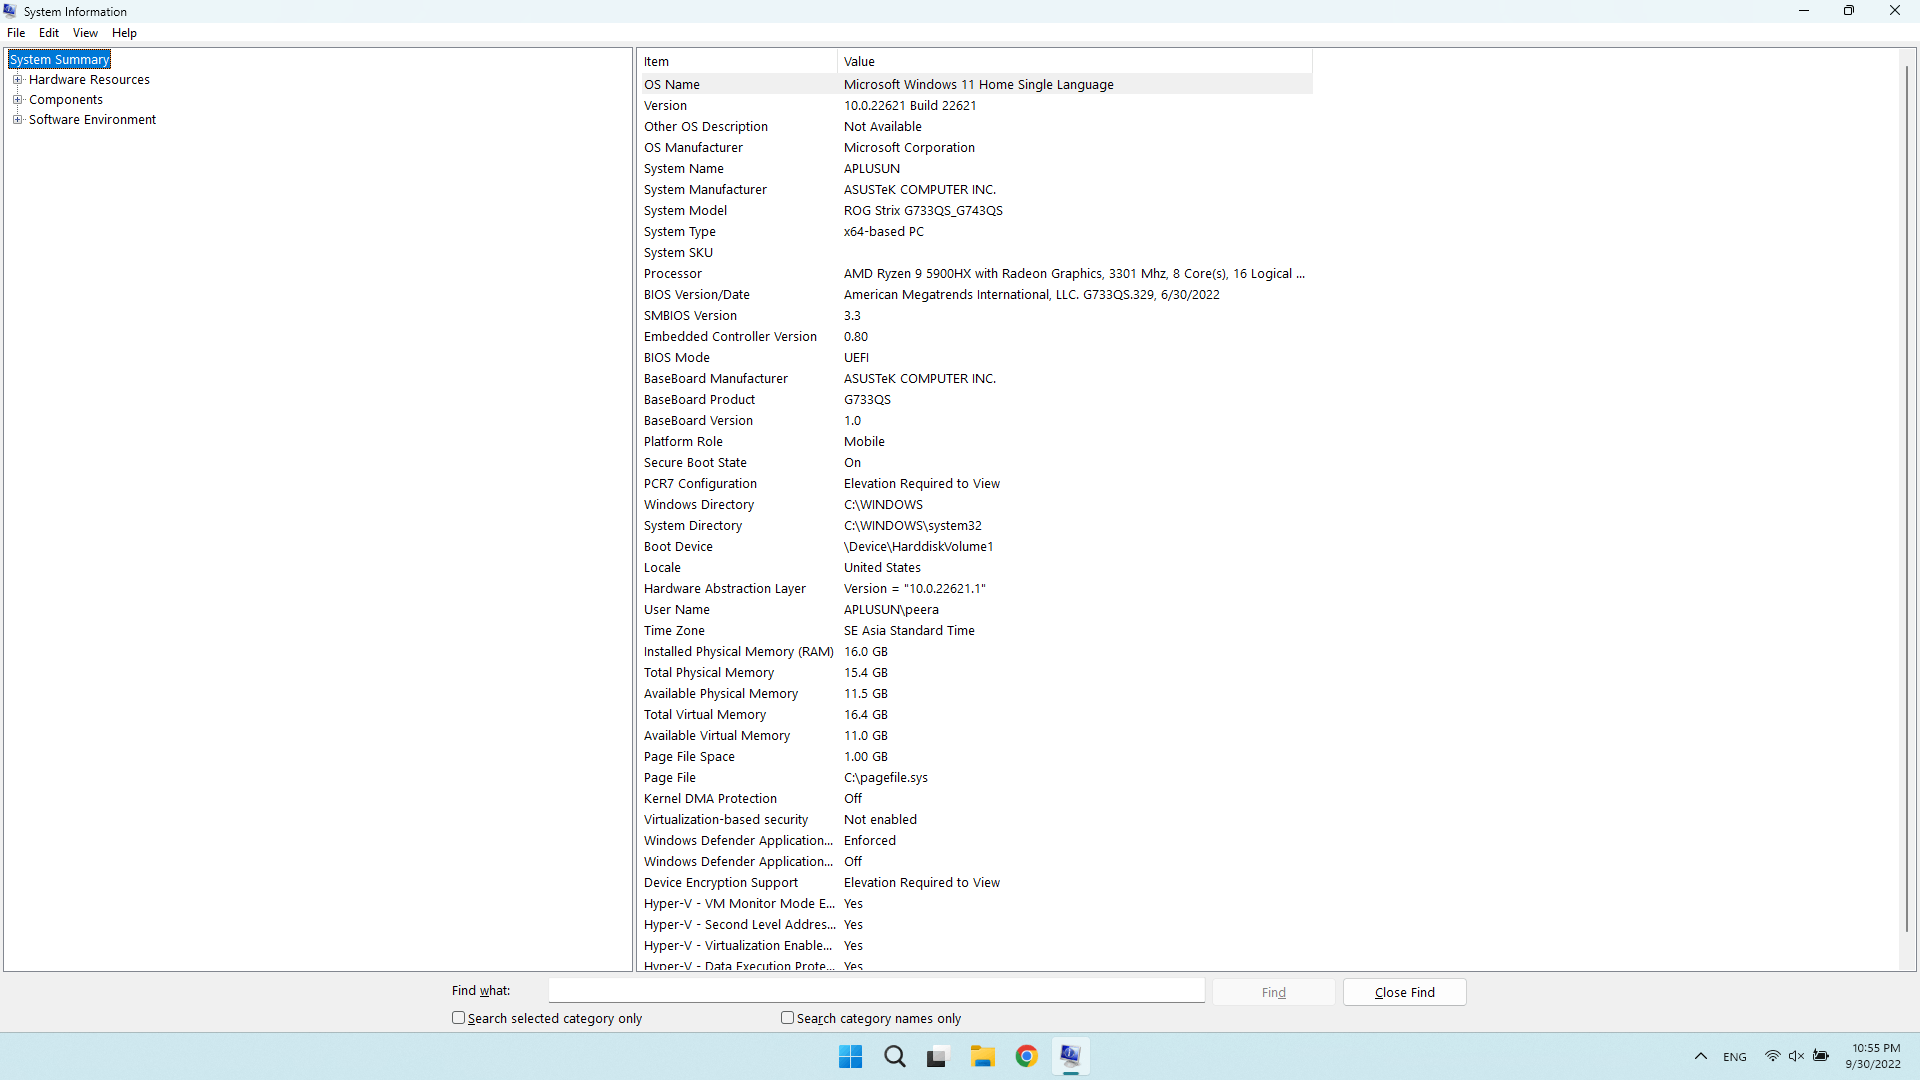This screenshot has width=1920, height=1080.
Task: Enable Search category names only checkbox
Action: point(787,1018)
